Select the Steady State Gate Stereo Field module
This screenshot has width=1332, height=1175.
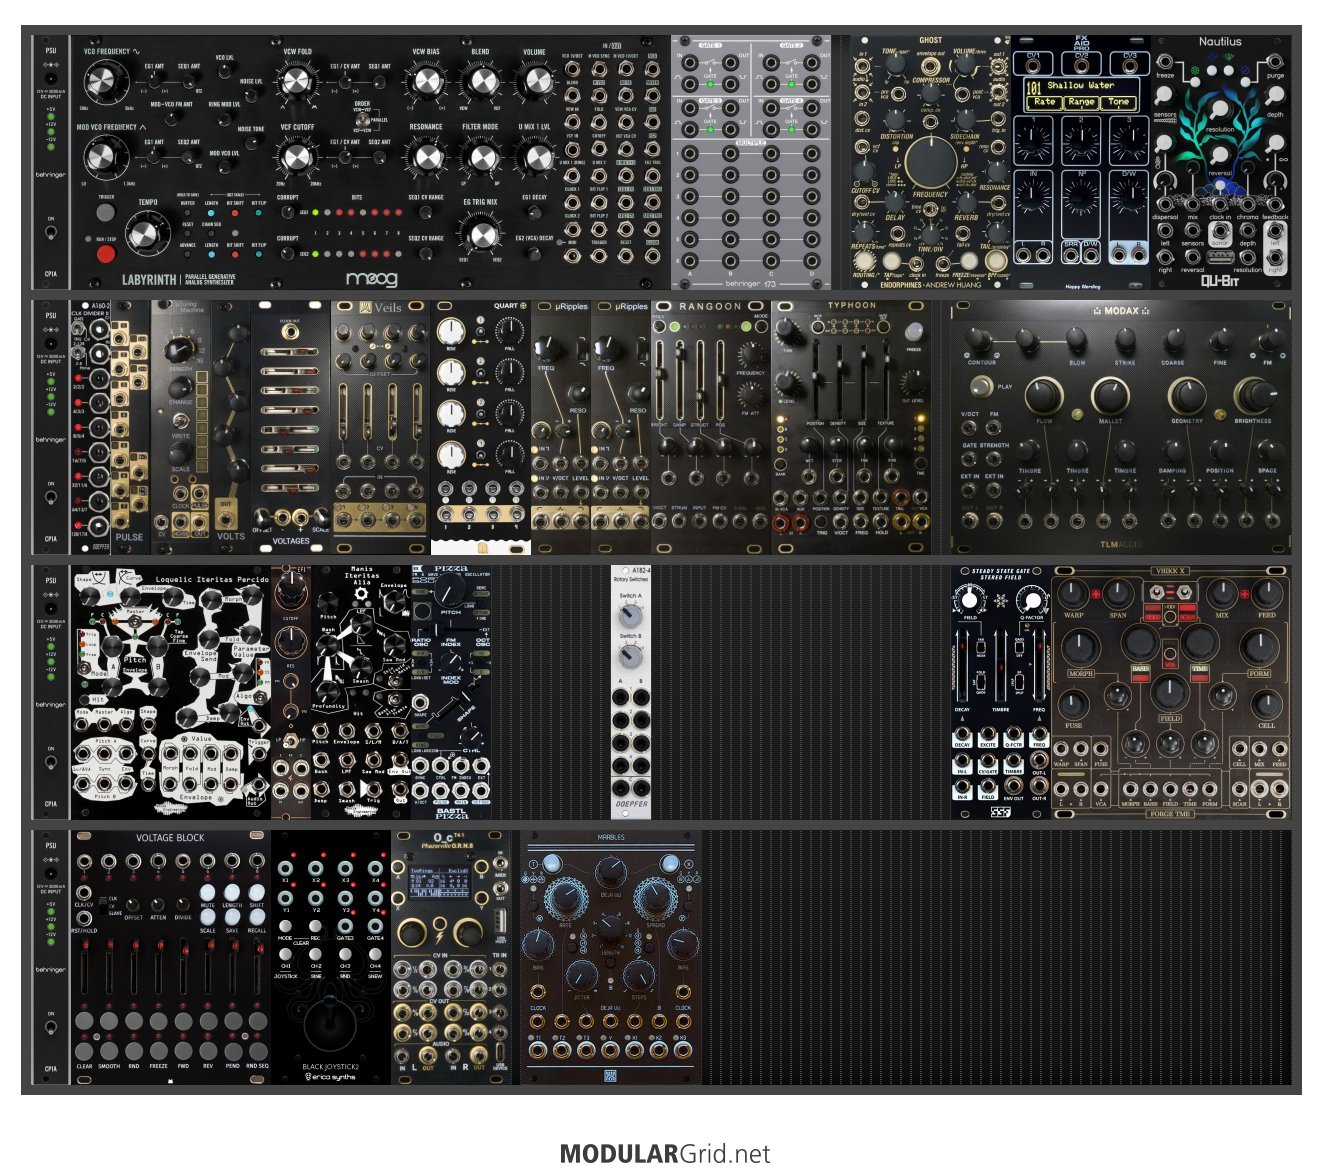click(x=1001, y=692)
